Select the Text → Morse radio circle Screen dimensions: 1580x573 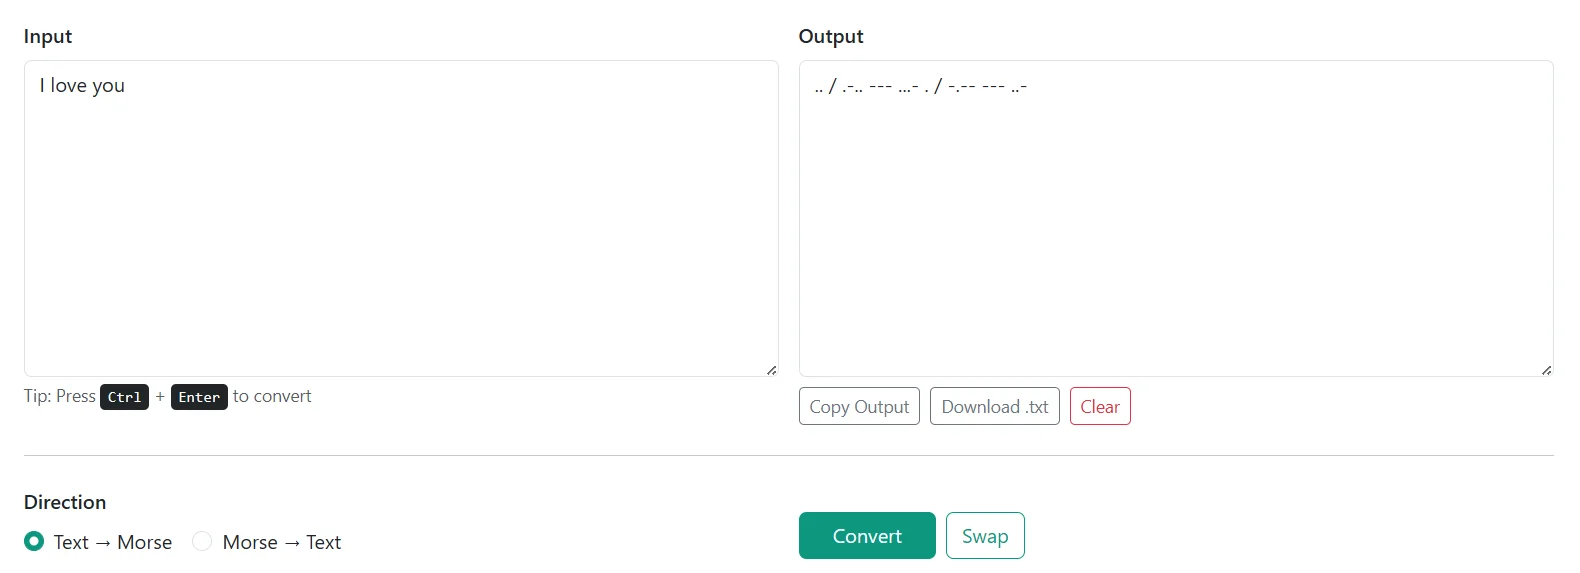pyautogui.click(x=34, y=541)
